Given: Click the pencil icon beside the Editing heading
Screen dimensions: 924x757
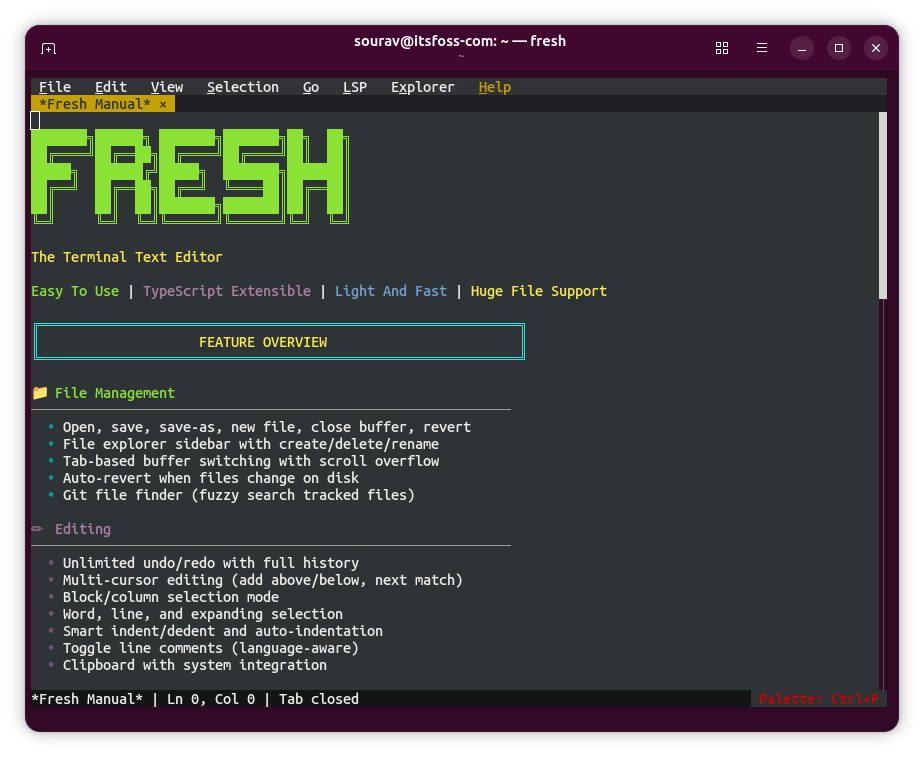Looking at the screenshot, I should [36, 528].
